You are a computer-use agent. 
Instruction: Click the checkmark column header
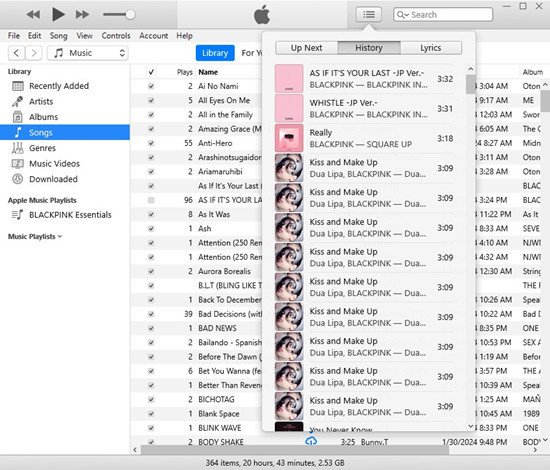tap(151, 72)
